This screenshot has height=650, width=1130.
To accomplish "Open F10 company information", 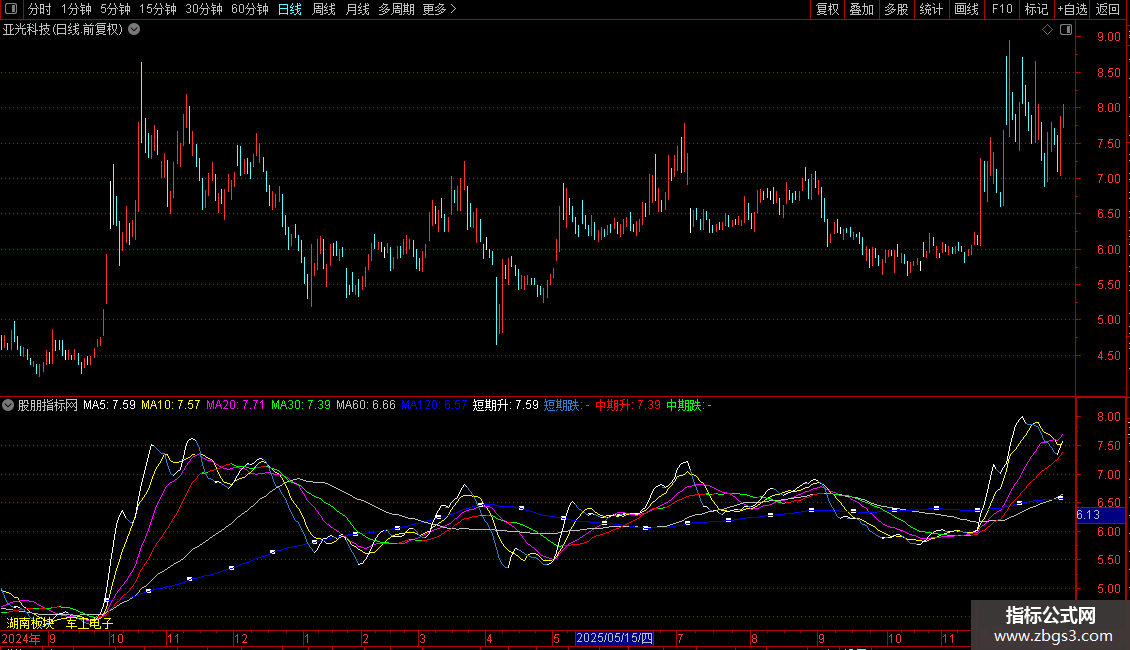I will 1002,9.
